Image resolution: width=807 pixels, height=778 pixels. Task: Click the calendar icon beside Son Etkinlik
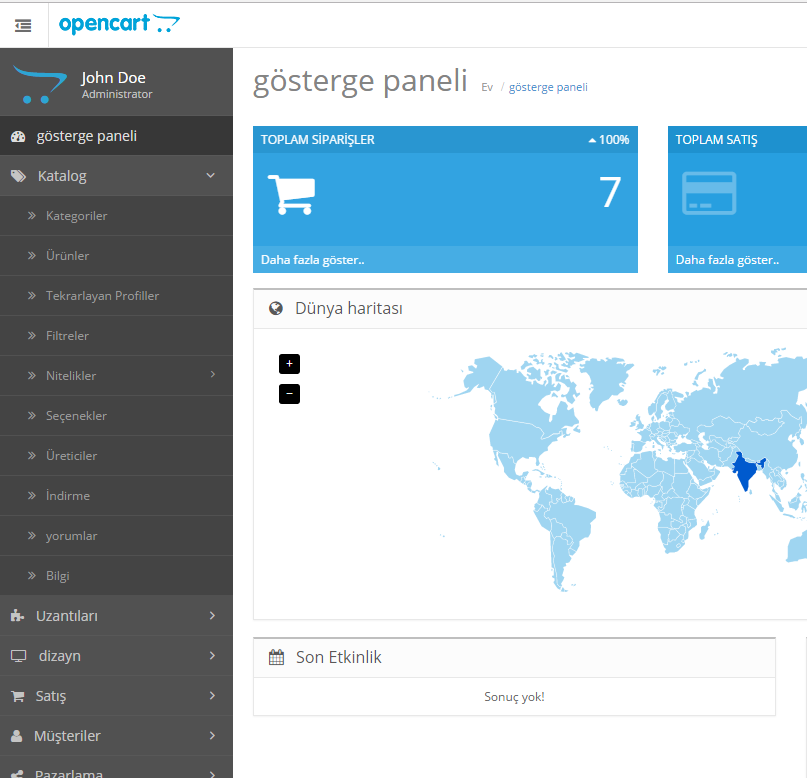[x=276, y=657]
